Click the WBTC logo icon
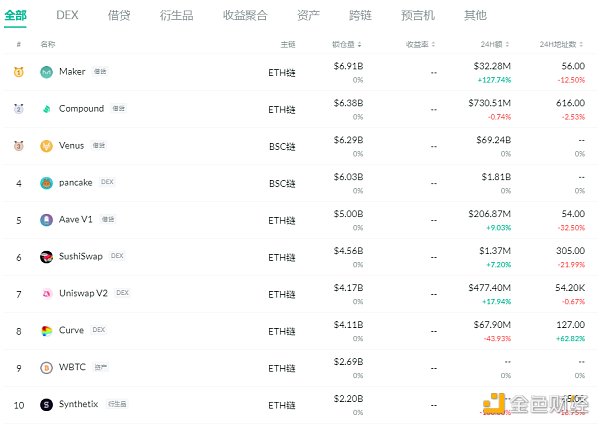This screenshot has width=600, height=425. tap(47, 368)
